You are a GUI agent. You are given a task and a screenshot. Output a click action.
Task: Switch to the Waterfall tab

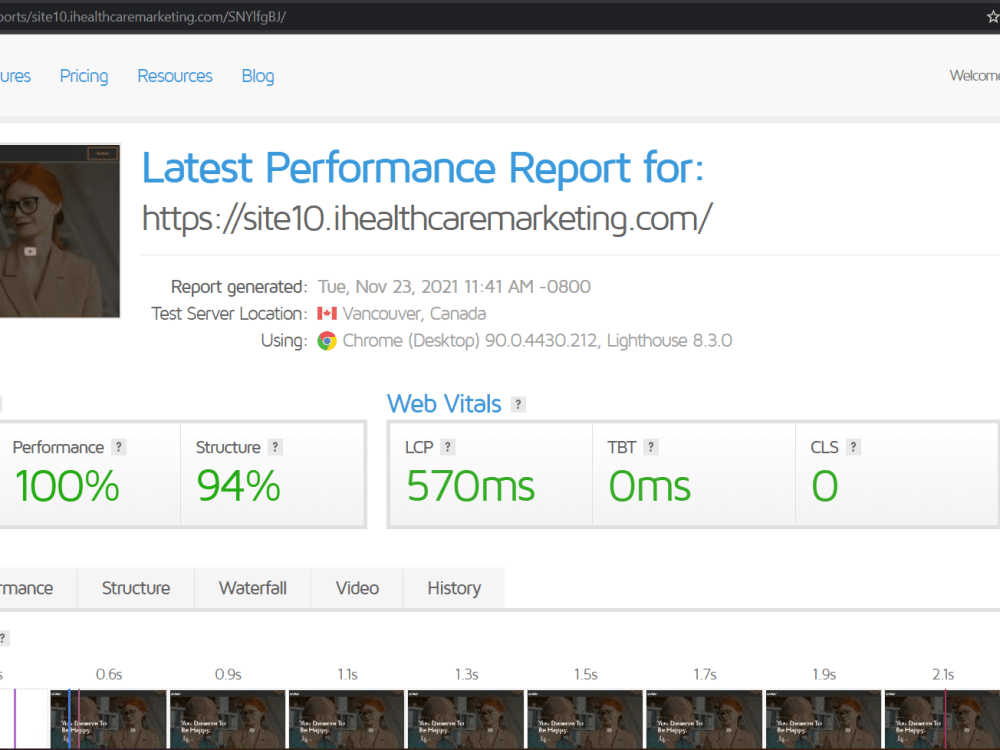pos(253,588)
